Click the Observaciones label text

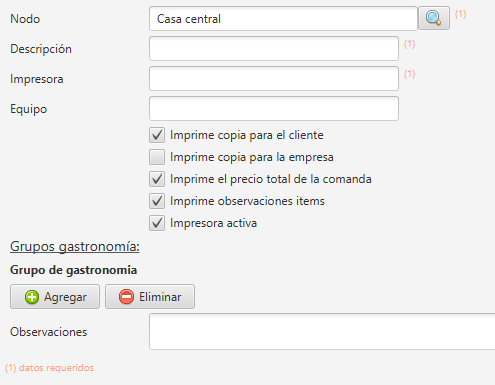(48, 332)
